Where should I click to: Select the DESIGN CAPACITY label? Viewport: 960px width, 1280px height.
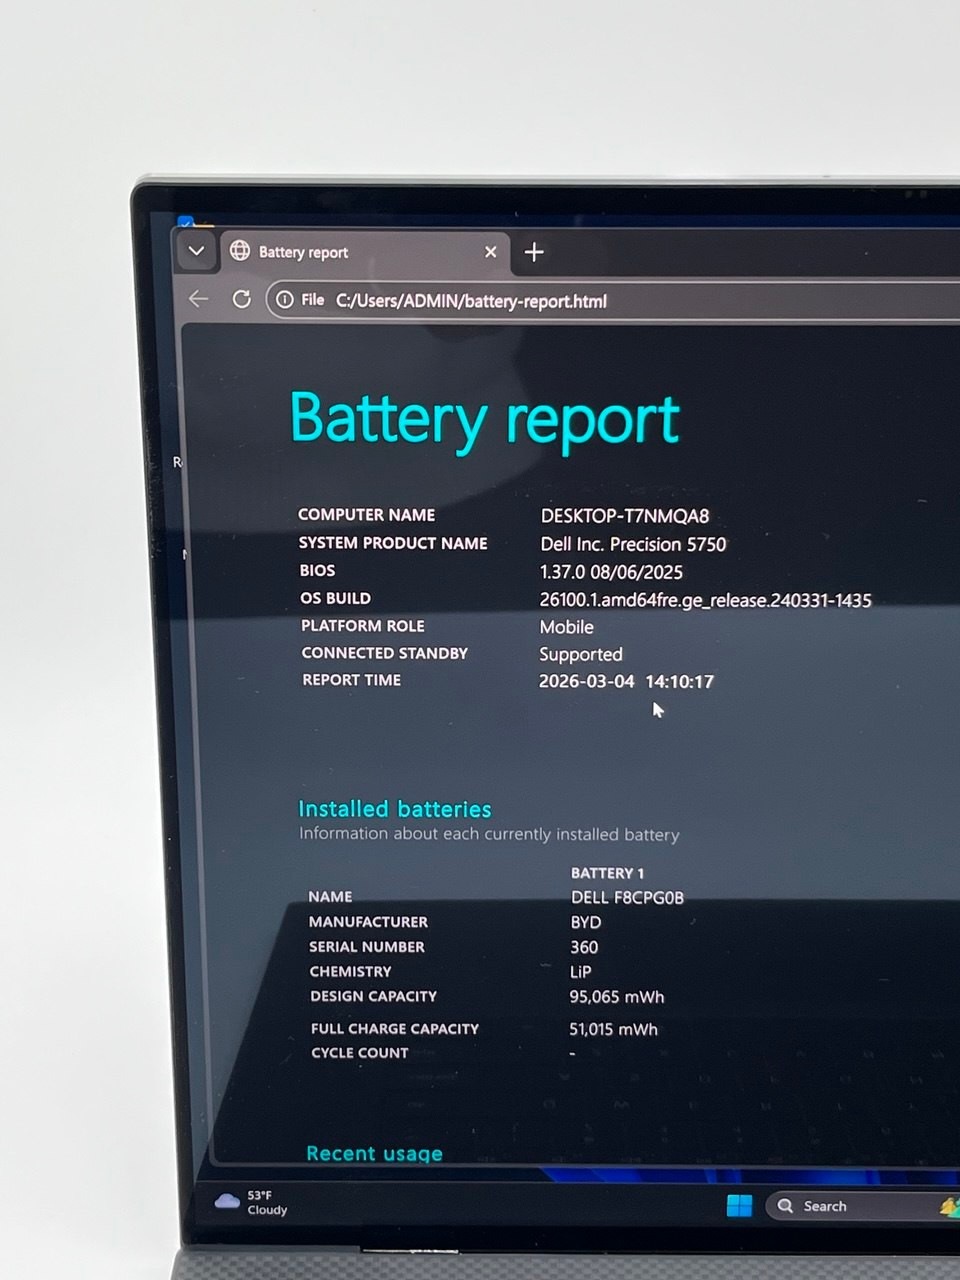373,996
